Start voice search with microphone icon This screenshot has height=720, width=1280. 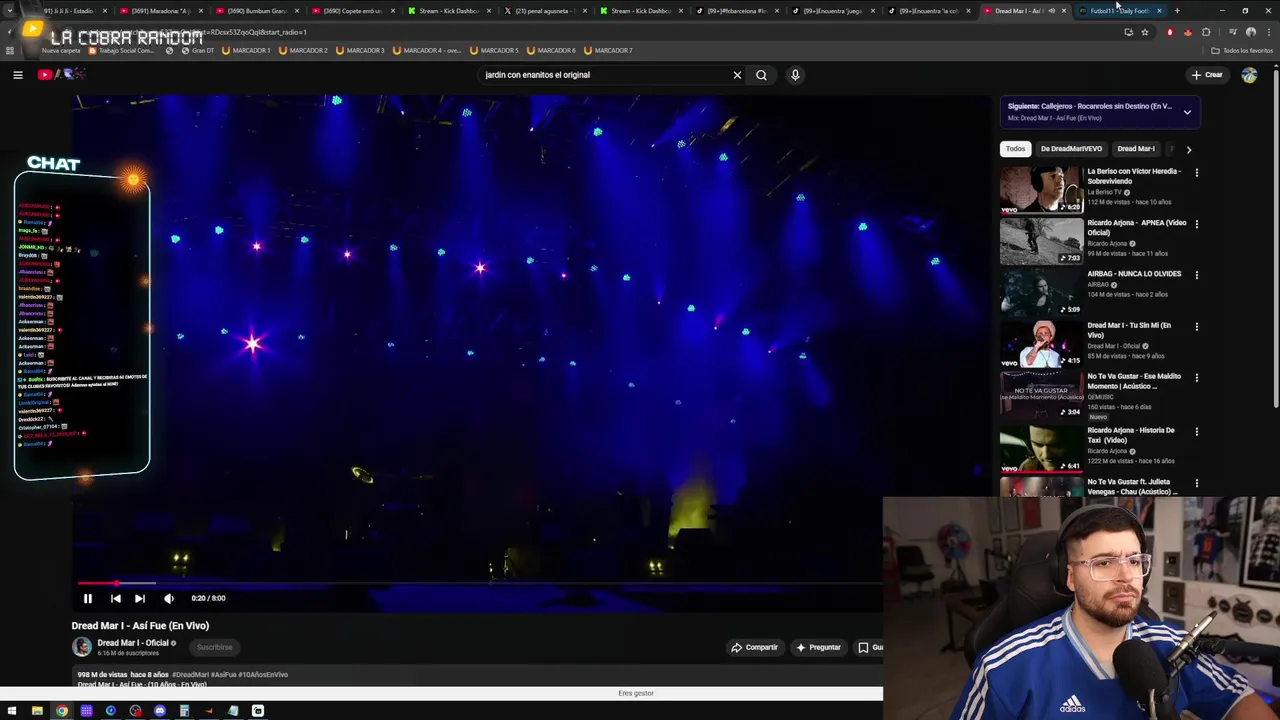click(x=795, y=75)
